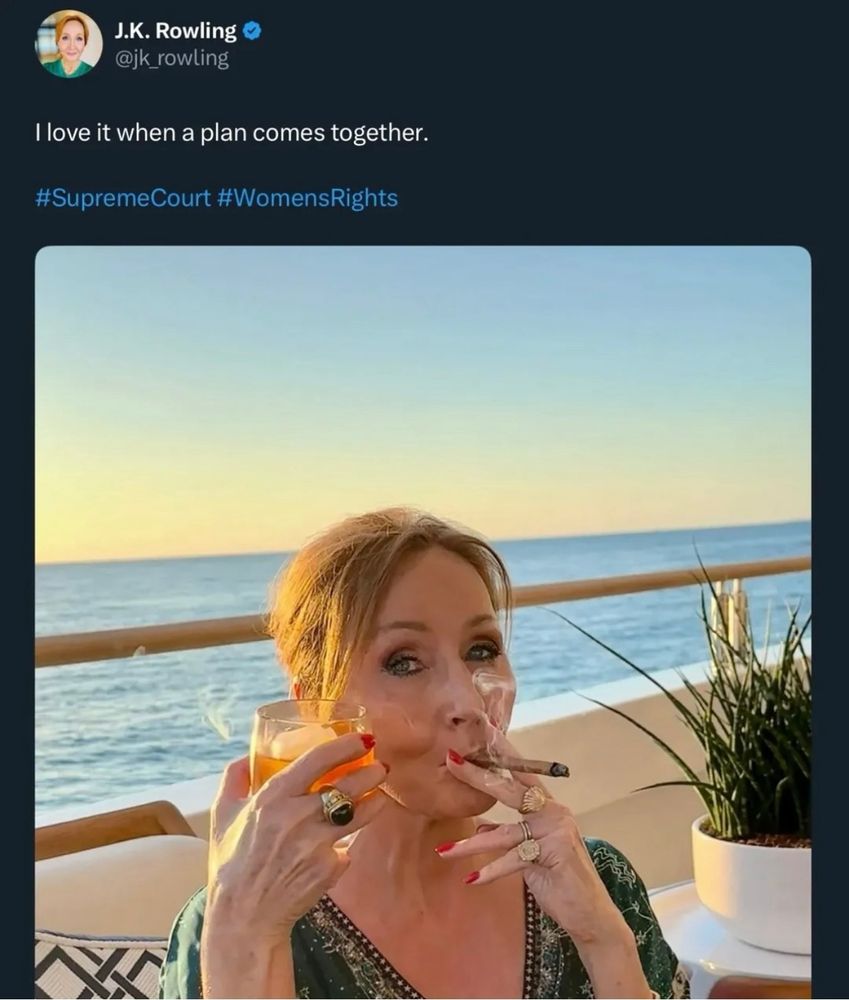This screenshot has width=849, height=1000.
Task: Click the cigar in the photo
Action: pyautogui.click(x=518, y=765)
